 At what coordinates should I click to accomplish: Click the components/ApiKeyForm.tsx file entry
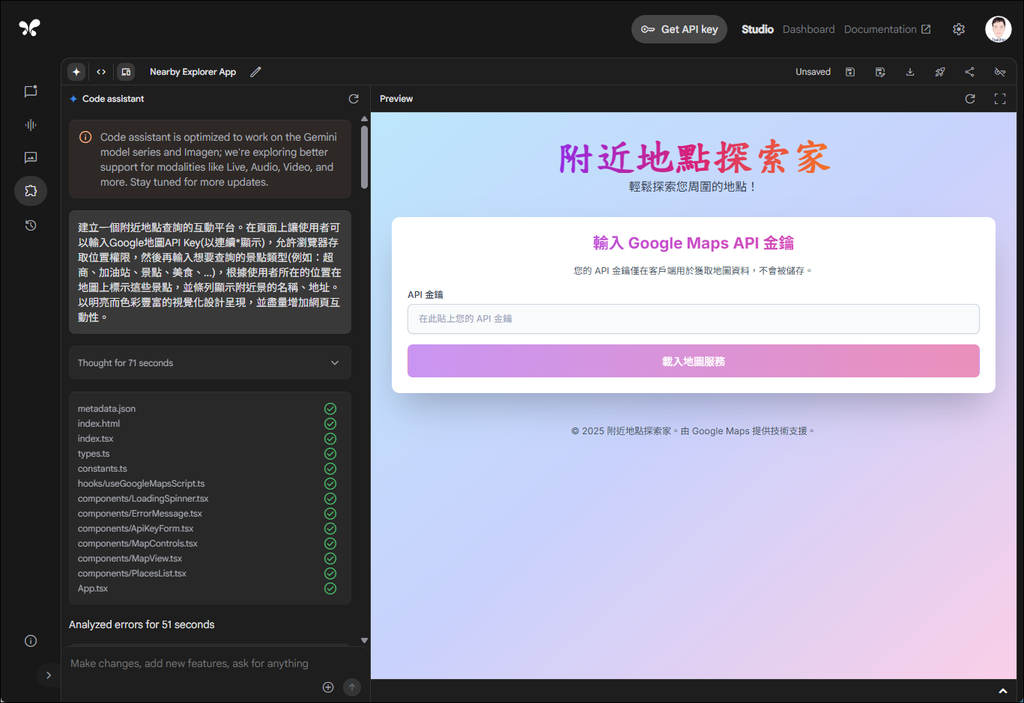pyautogui.click(x=135, y=529)
